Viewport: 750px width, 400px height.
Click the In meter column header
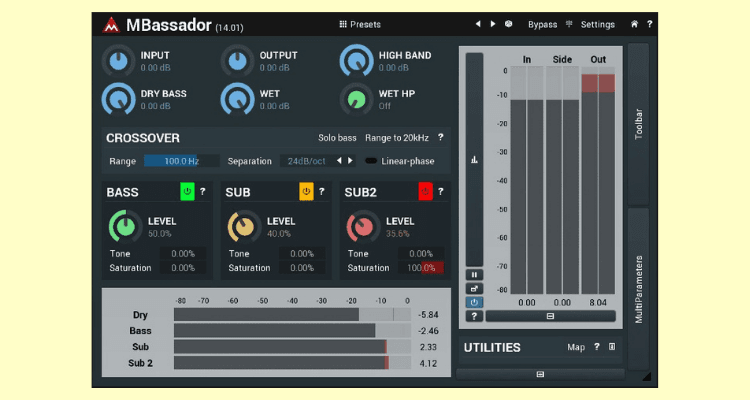pos(527,59)
